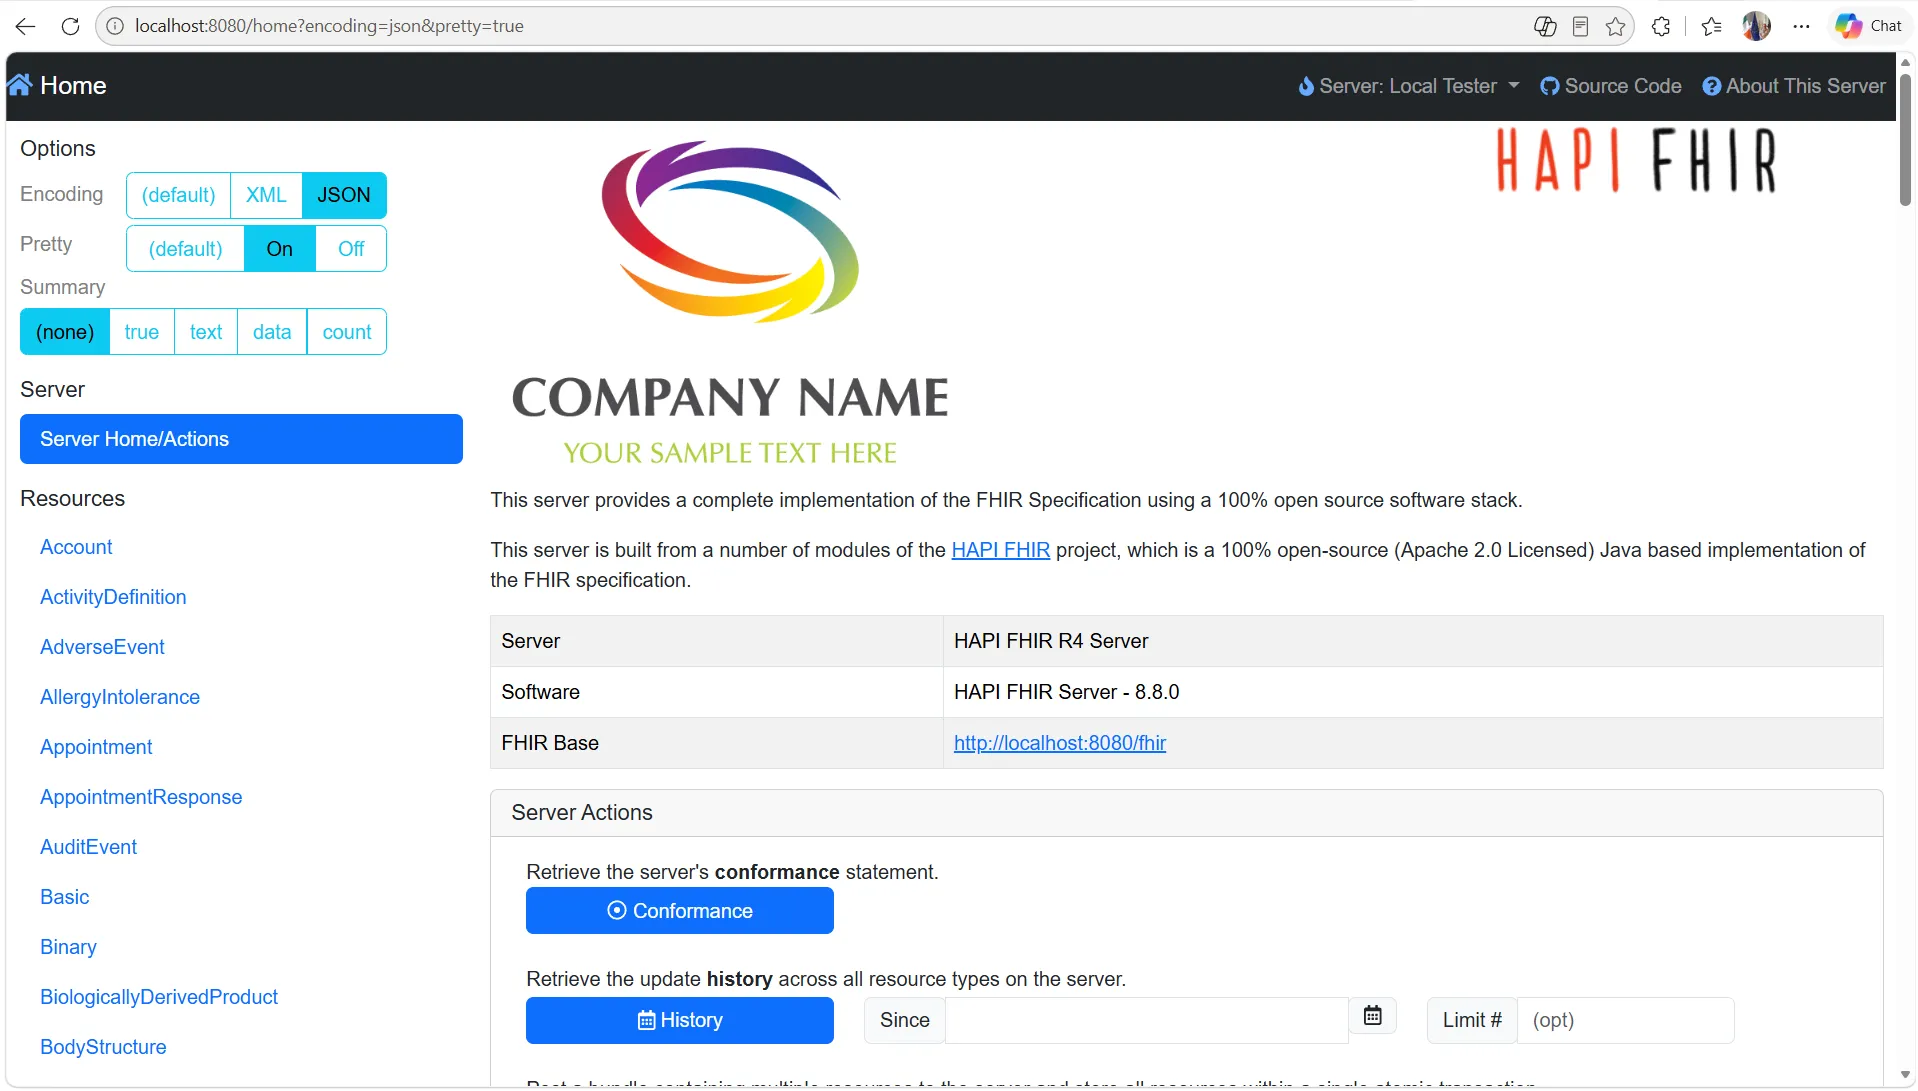The height and width of the screenshot is (1091, 1918).
Task: Open the AppointmentResponse resource
Action: [141, 797]
